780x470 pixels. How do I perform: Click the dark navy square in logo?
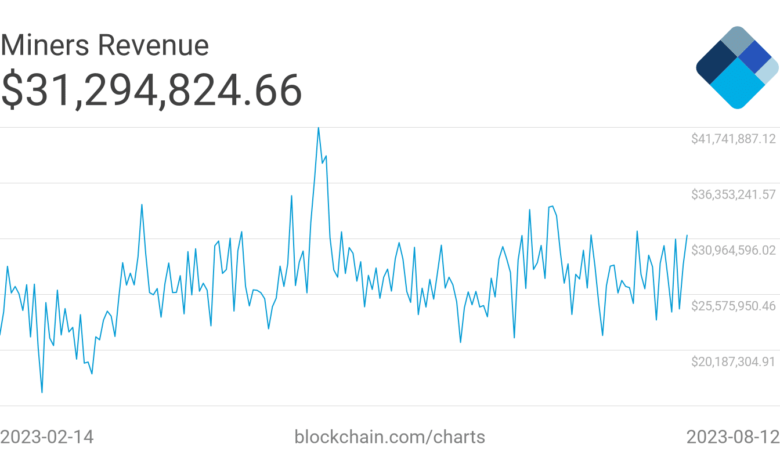(717, 62)
